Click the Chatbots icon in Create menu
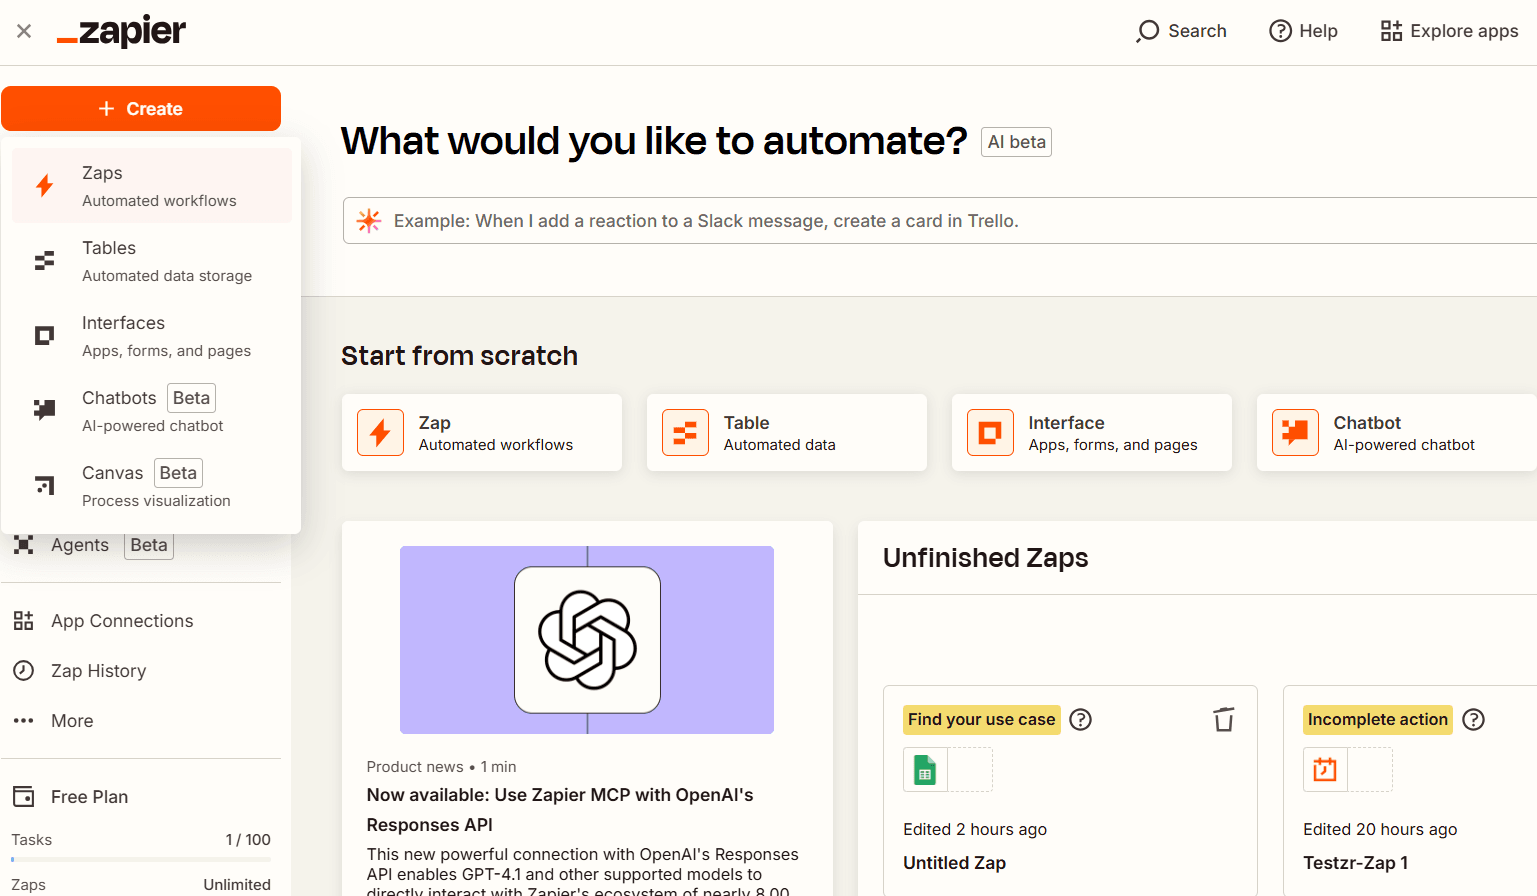The height and width of the screenshot is (896, 1537). pyautogui.click(x=44, y=409)
